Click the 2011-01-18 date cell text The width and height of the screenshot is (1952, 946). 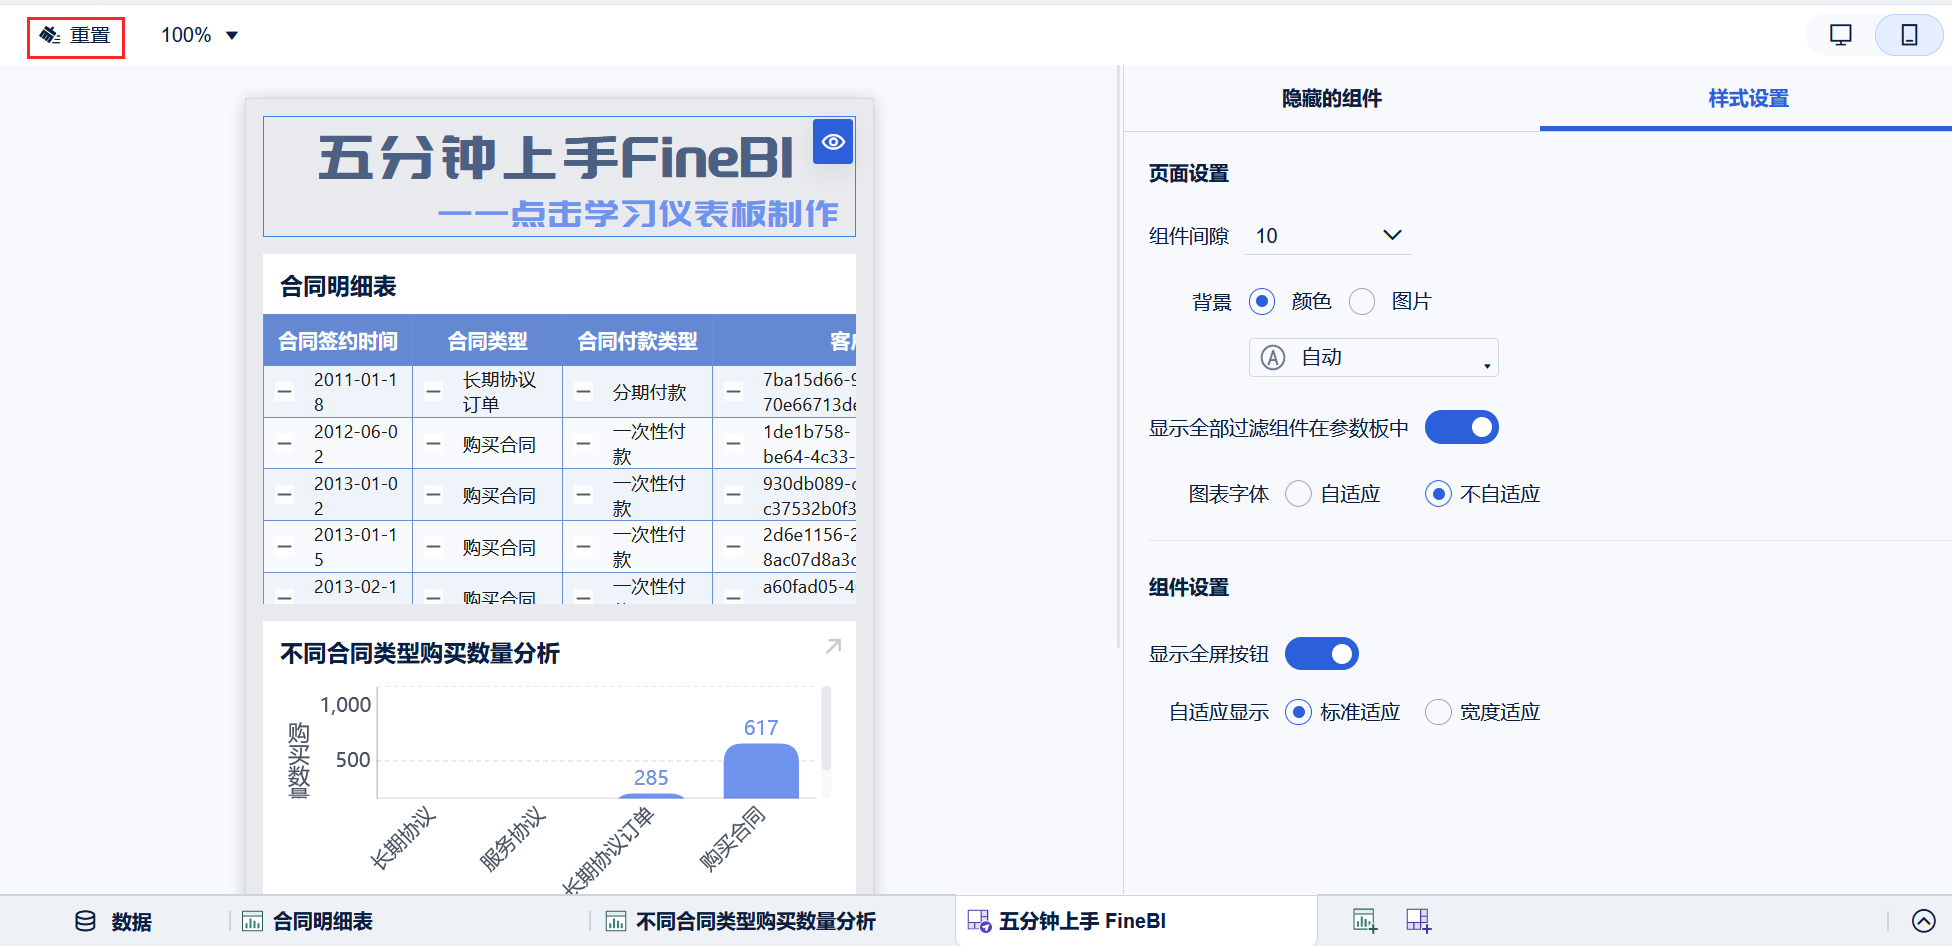tap(355, 392)
